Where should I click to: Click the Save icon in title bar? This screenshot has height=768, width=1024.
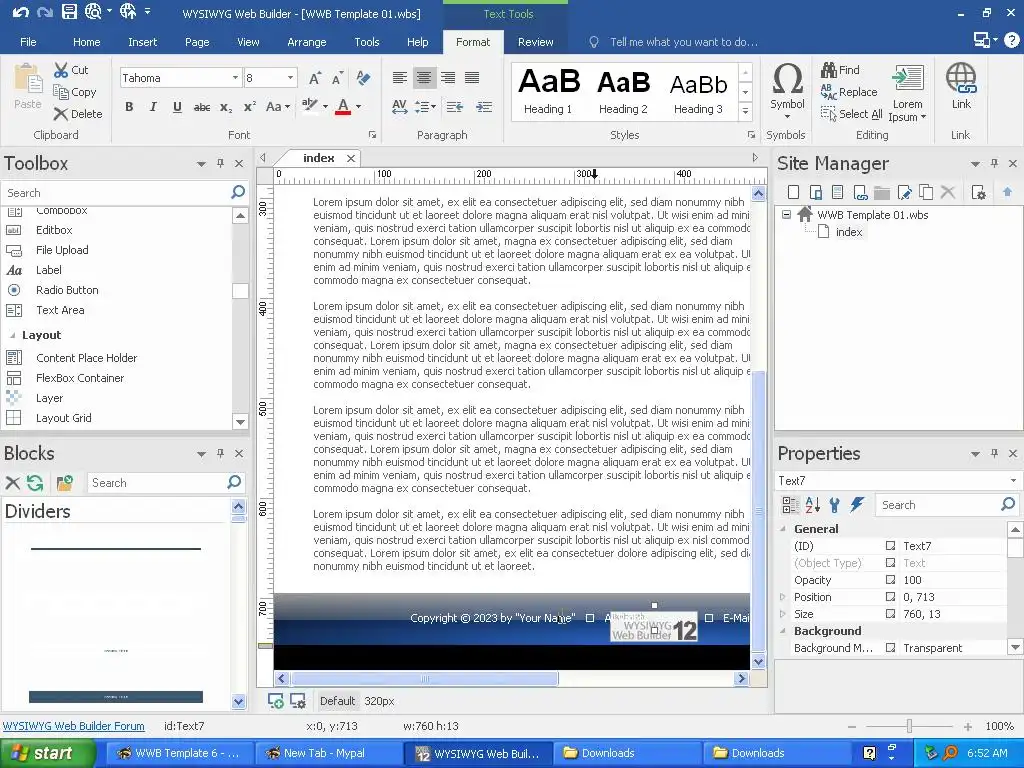[69, 12]
